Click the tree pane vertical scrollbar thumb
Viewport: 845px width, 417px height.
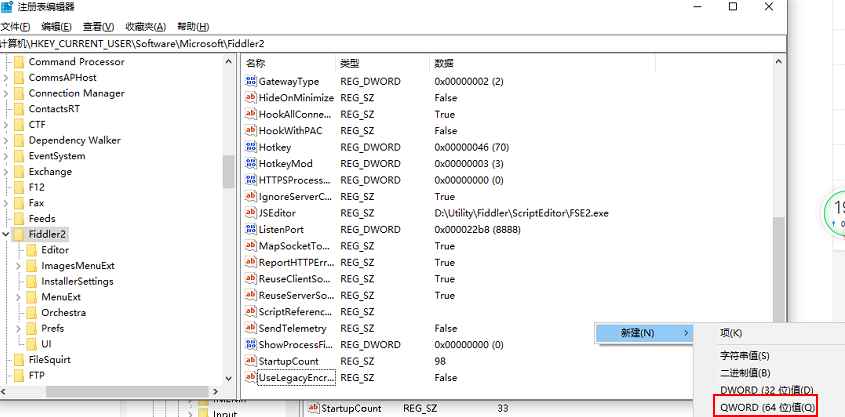228,171
